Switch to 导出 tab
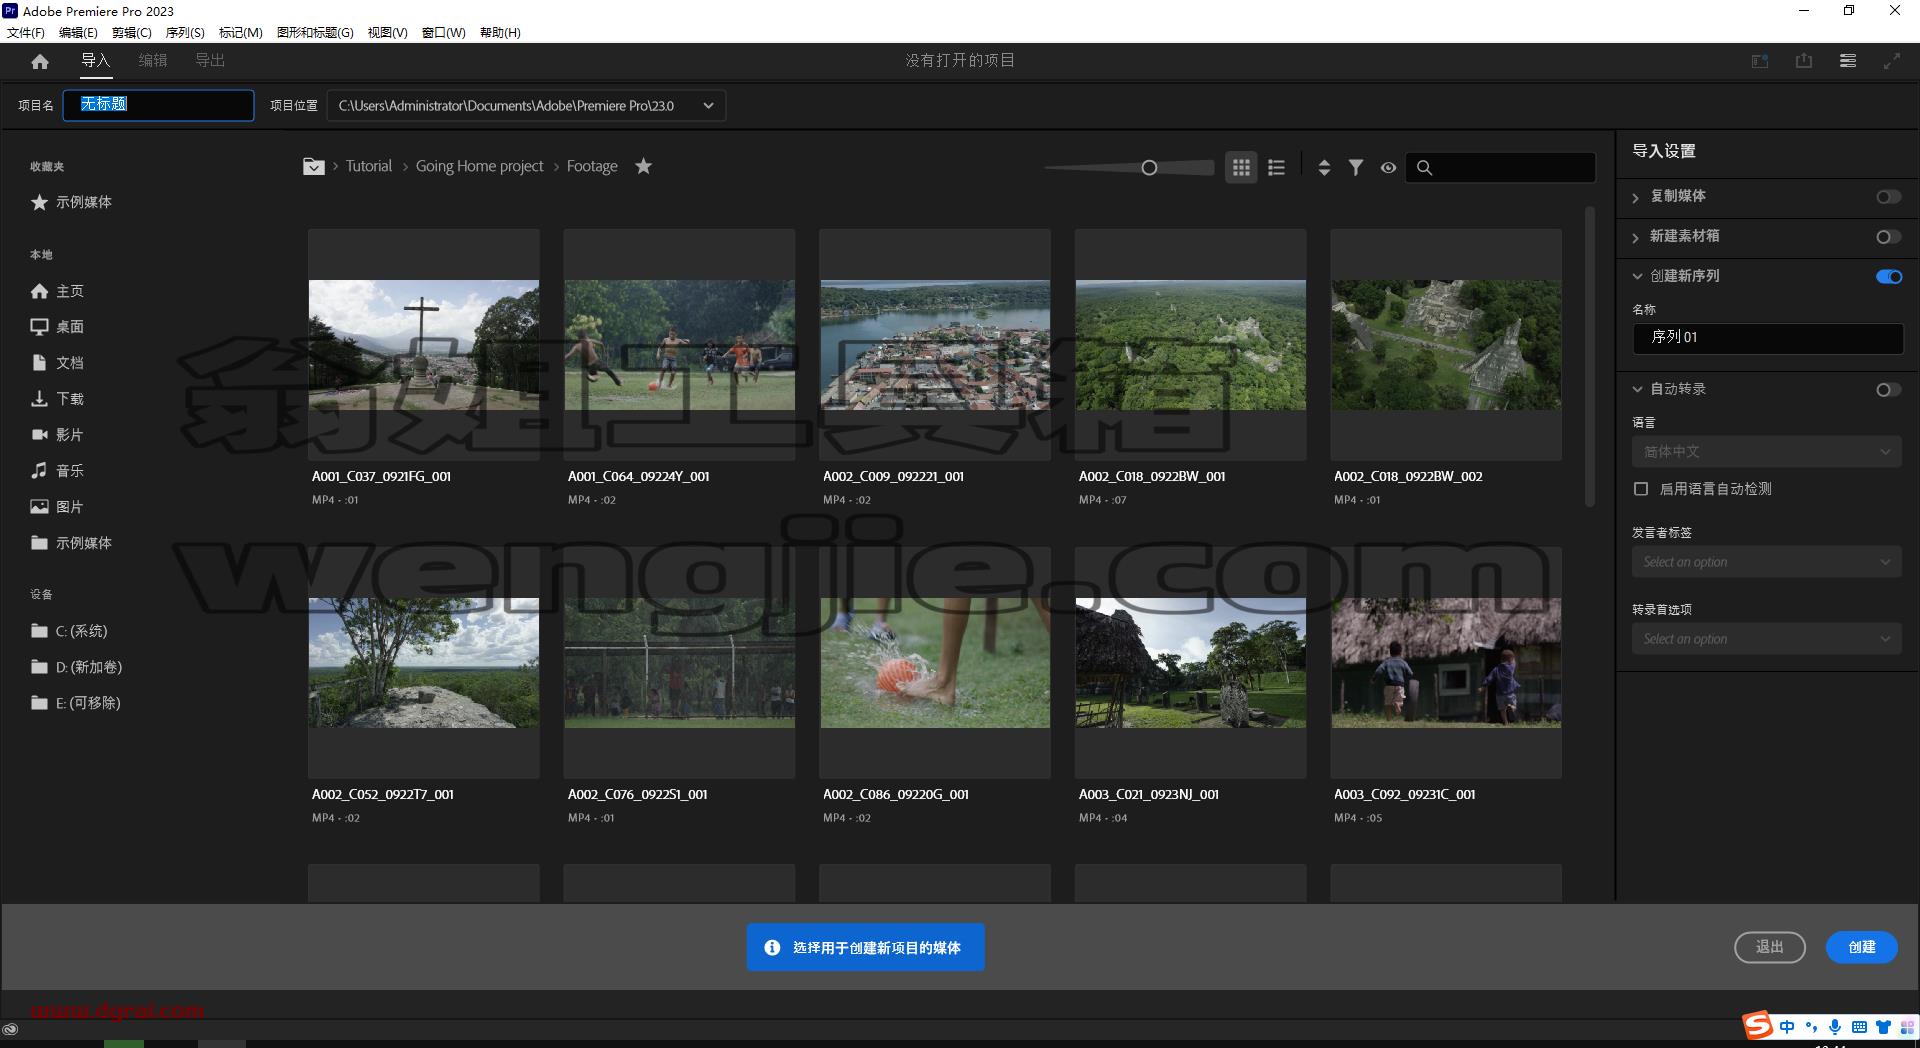Screen dimensions: 1920x1048 [210, 61]
